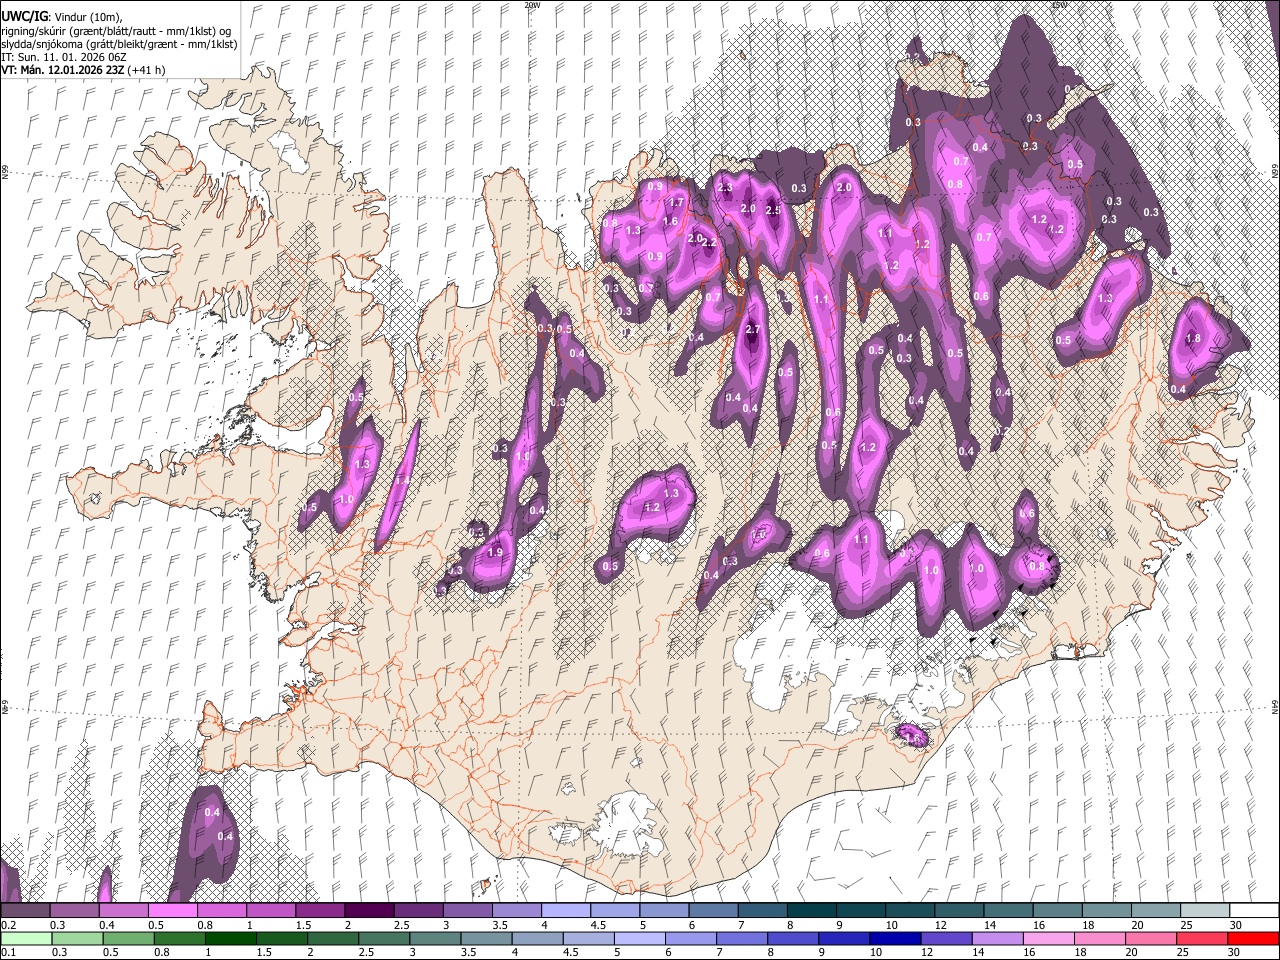Click the snow scale swatch between 0.2 and 0.3
The height and width of the screenshot is (960, 1280).
coord(25,911)
